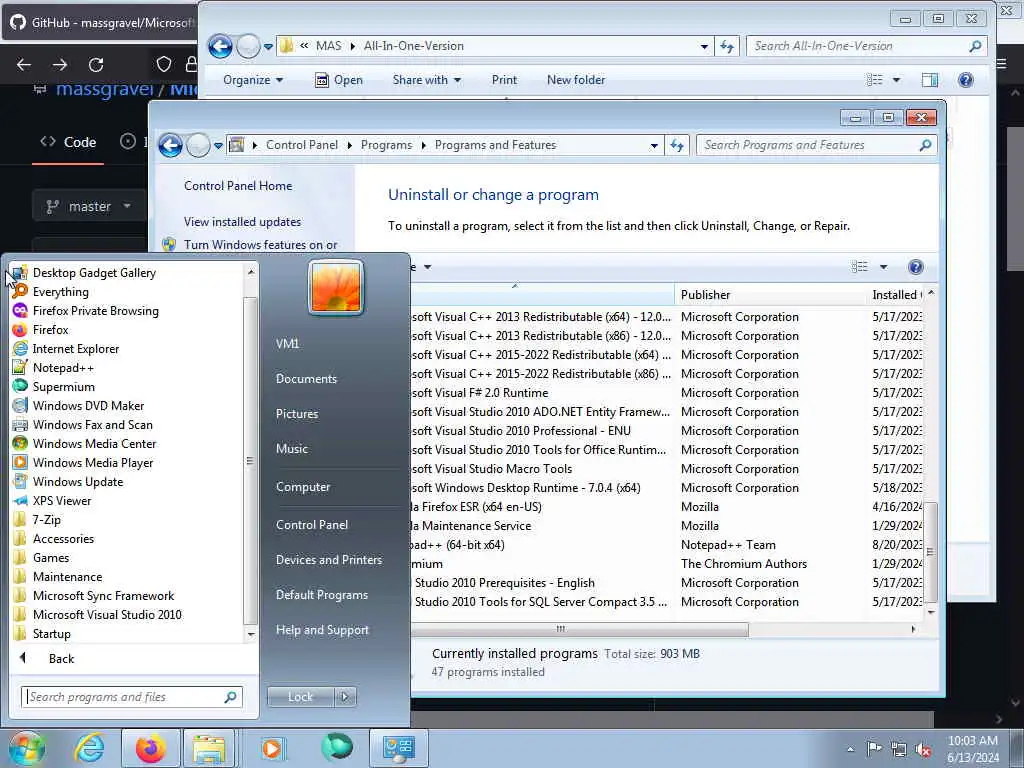Open Control Panel from Start menu
This screenshot has height=768, width=1024.
(x=312, y=525)
